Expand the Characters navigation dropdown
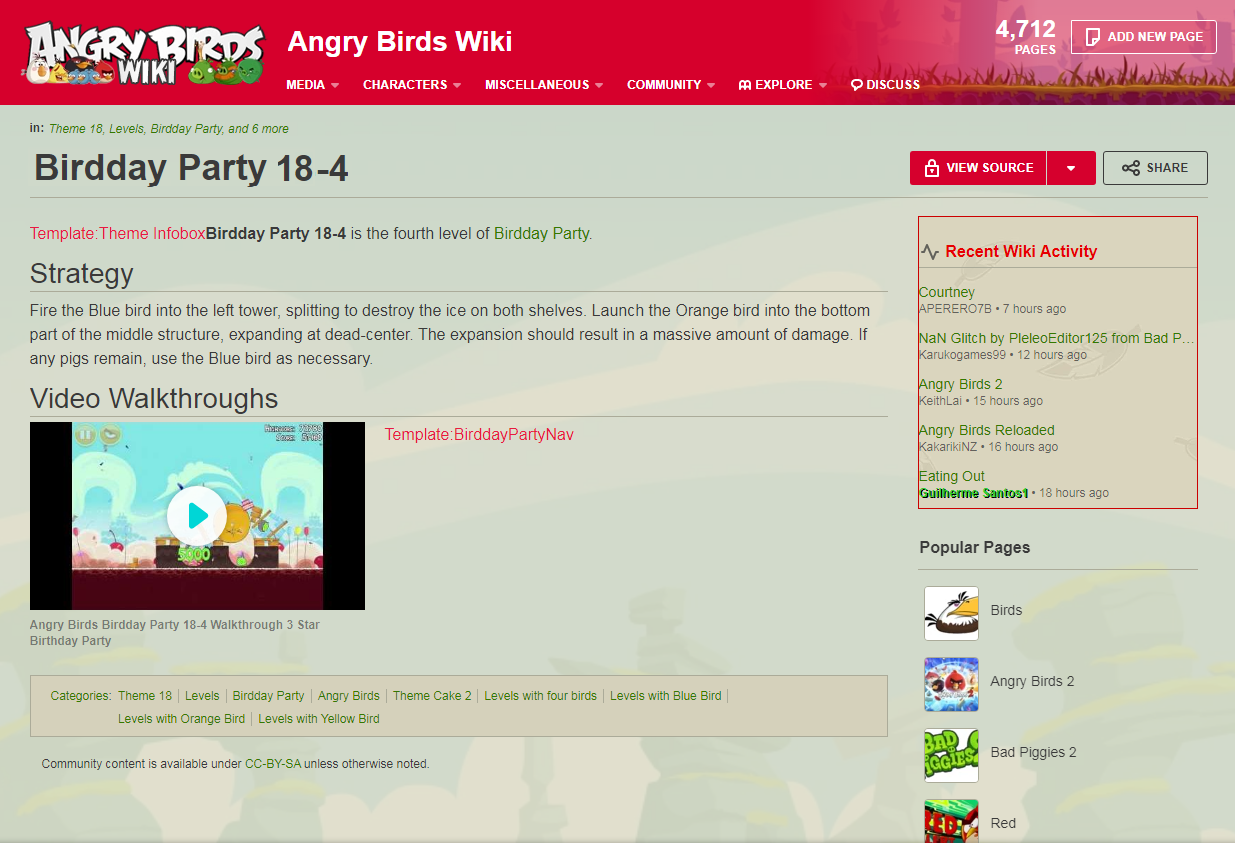Image resolution: width=1235 pixels, height=843 pixels. [x=412, y=85]
